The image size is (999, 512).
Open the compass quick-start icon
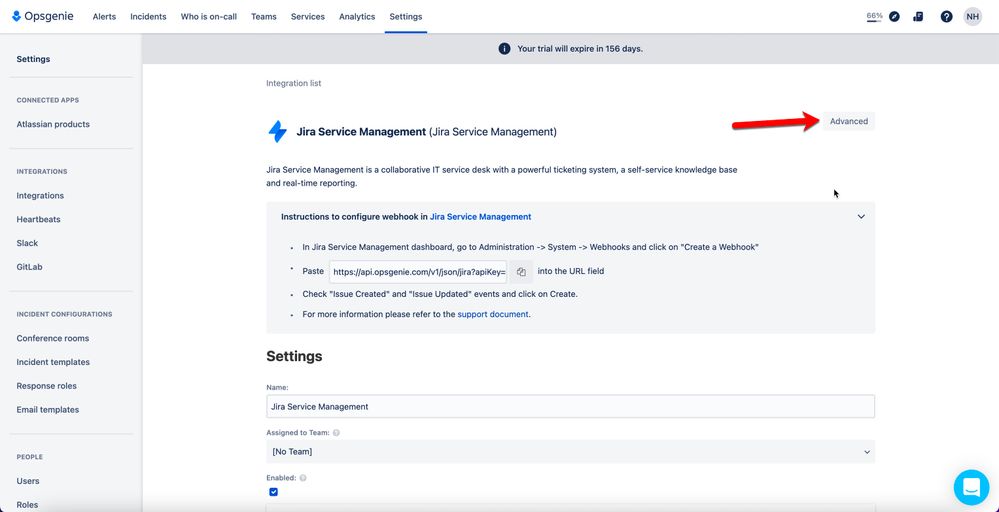tap(895, 17)
